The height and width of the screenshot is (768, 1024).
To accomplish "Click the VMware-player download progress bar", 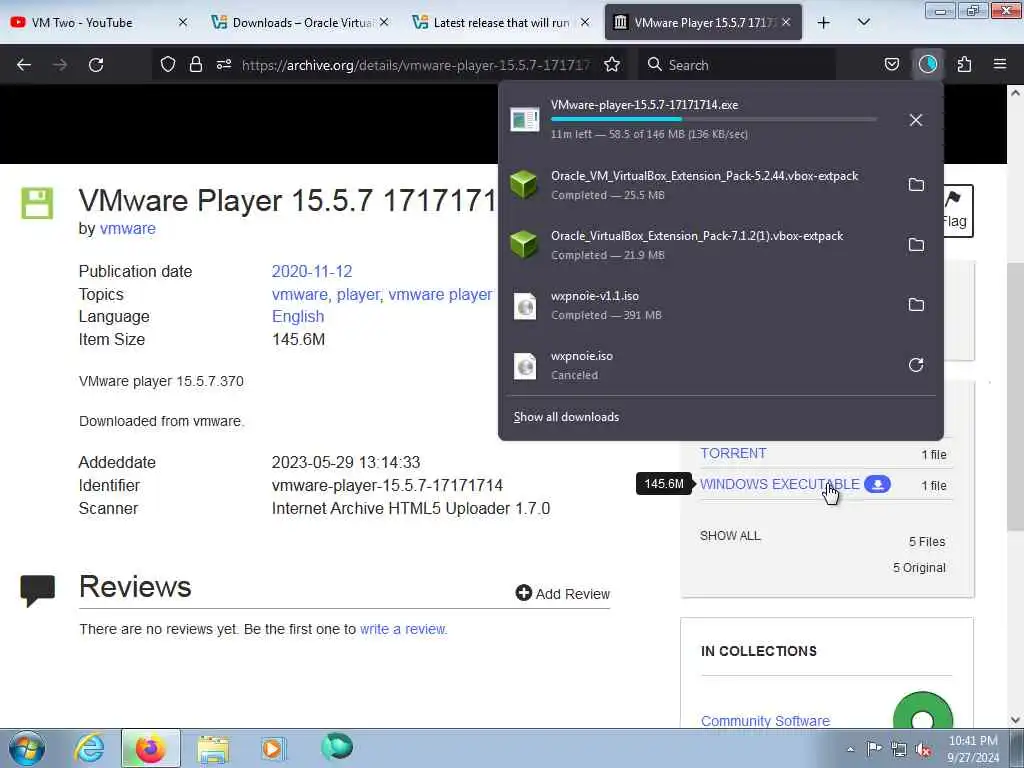I will point(714,119).
